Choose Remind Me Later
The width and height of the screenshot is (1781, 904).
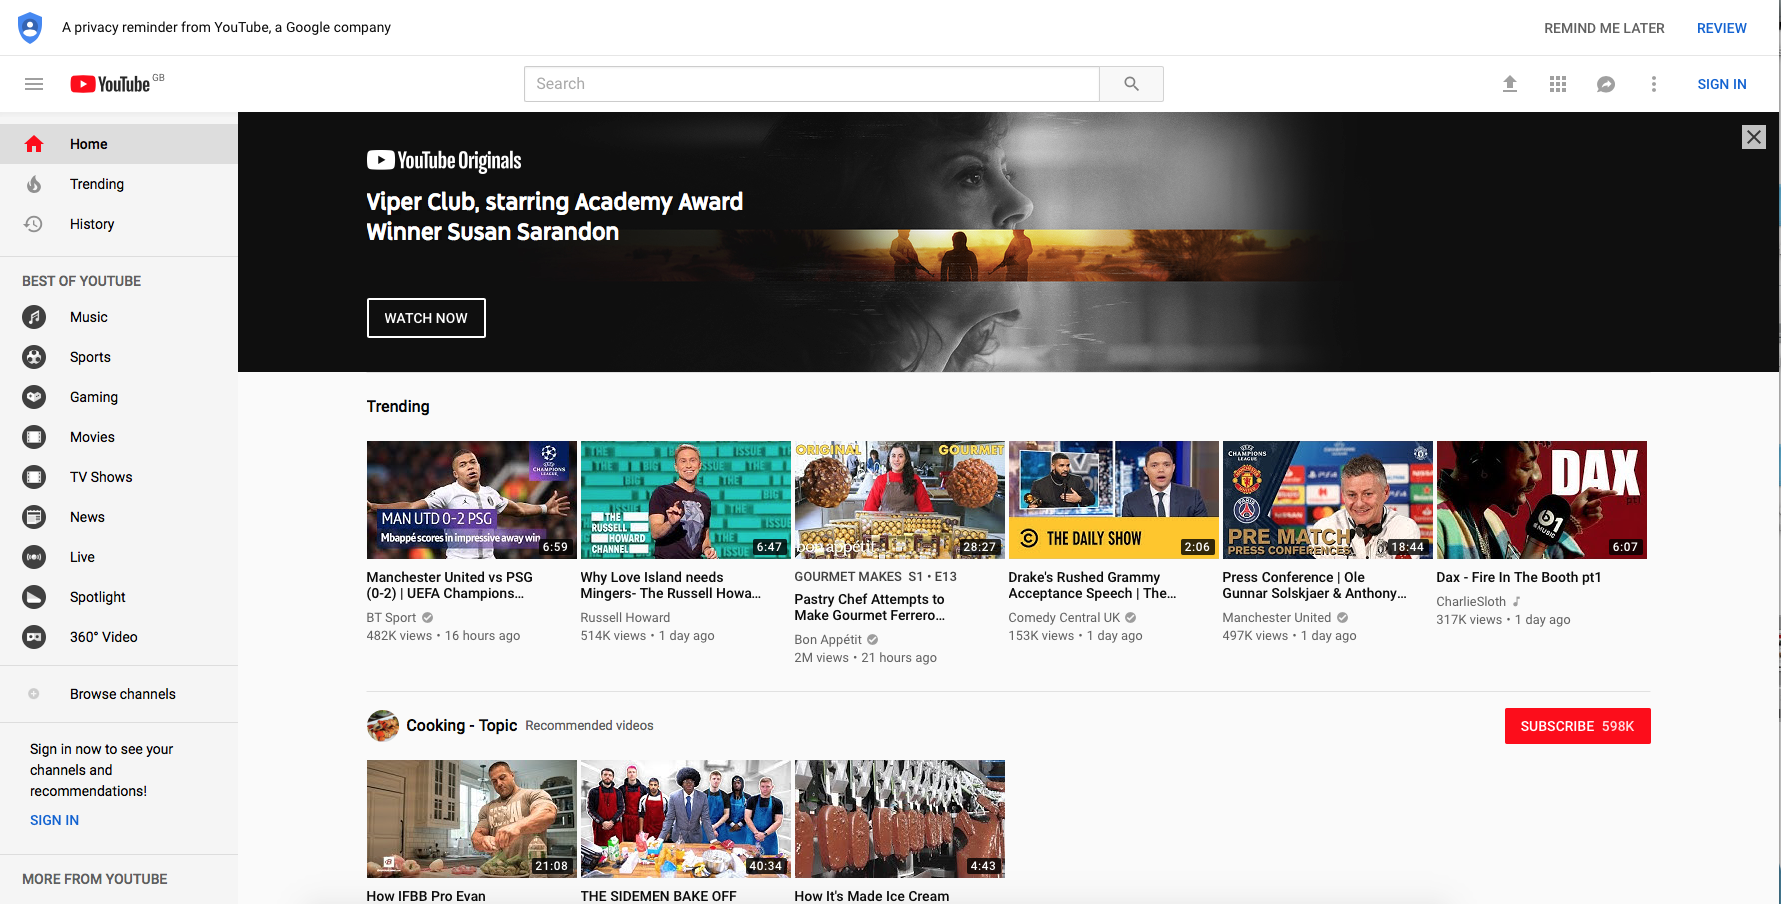pyautogui.click(x=1604, y=28)
